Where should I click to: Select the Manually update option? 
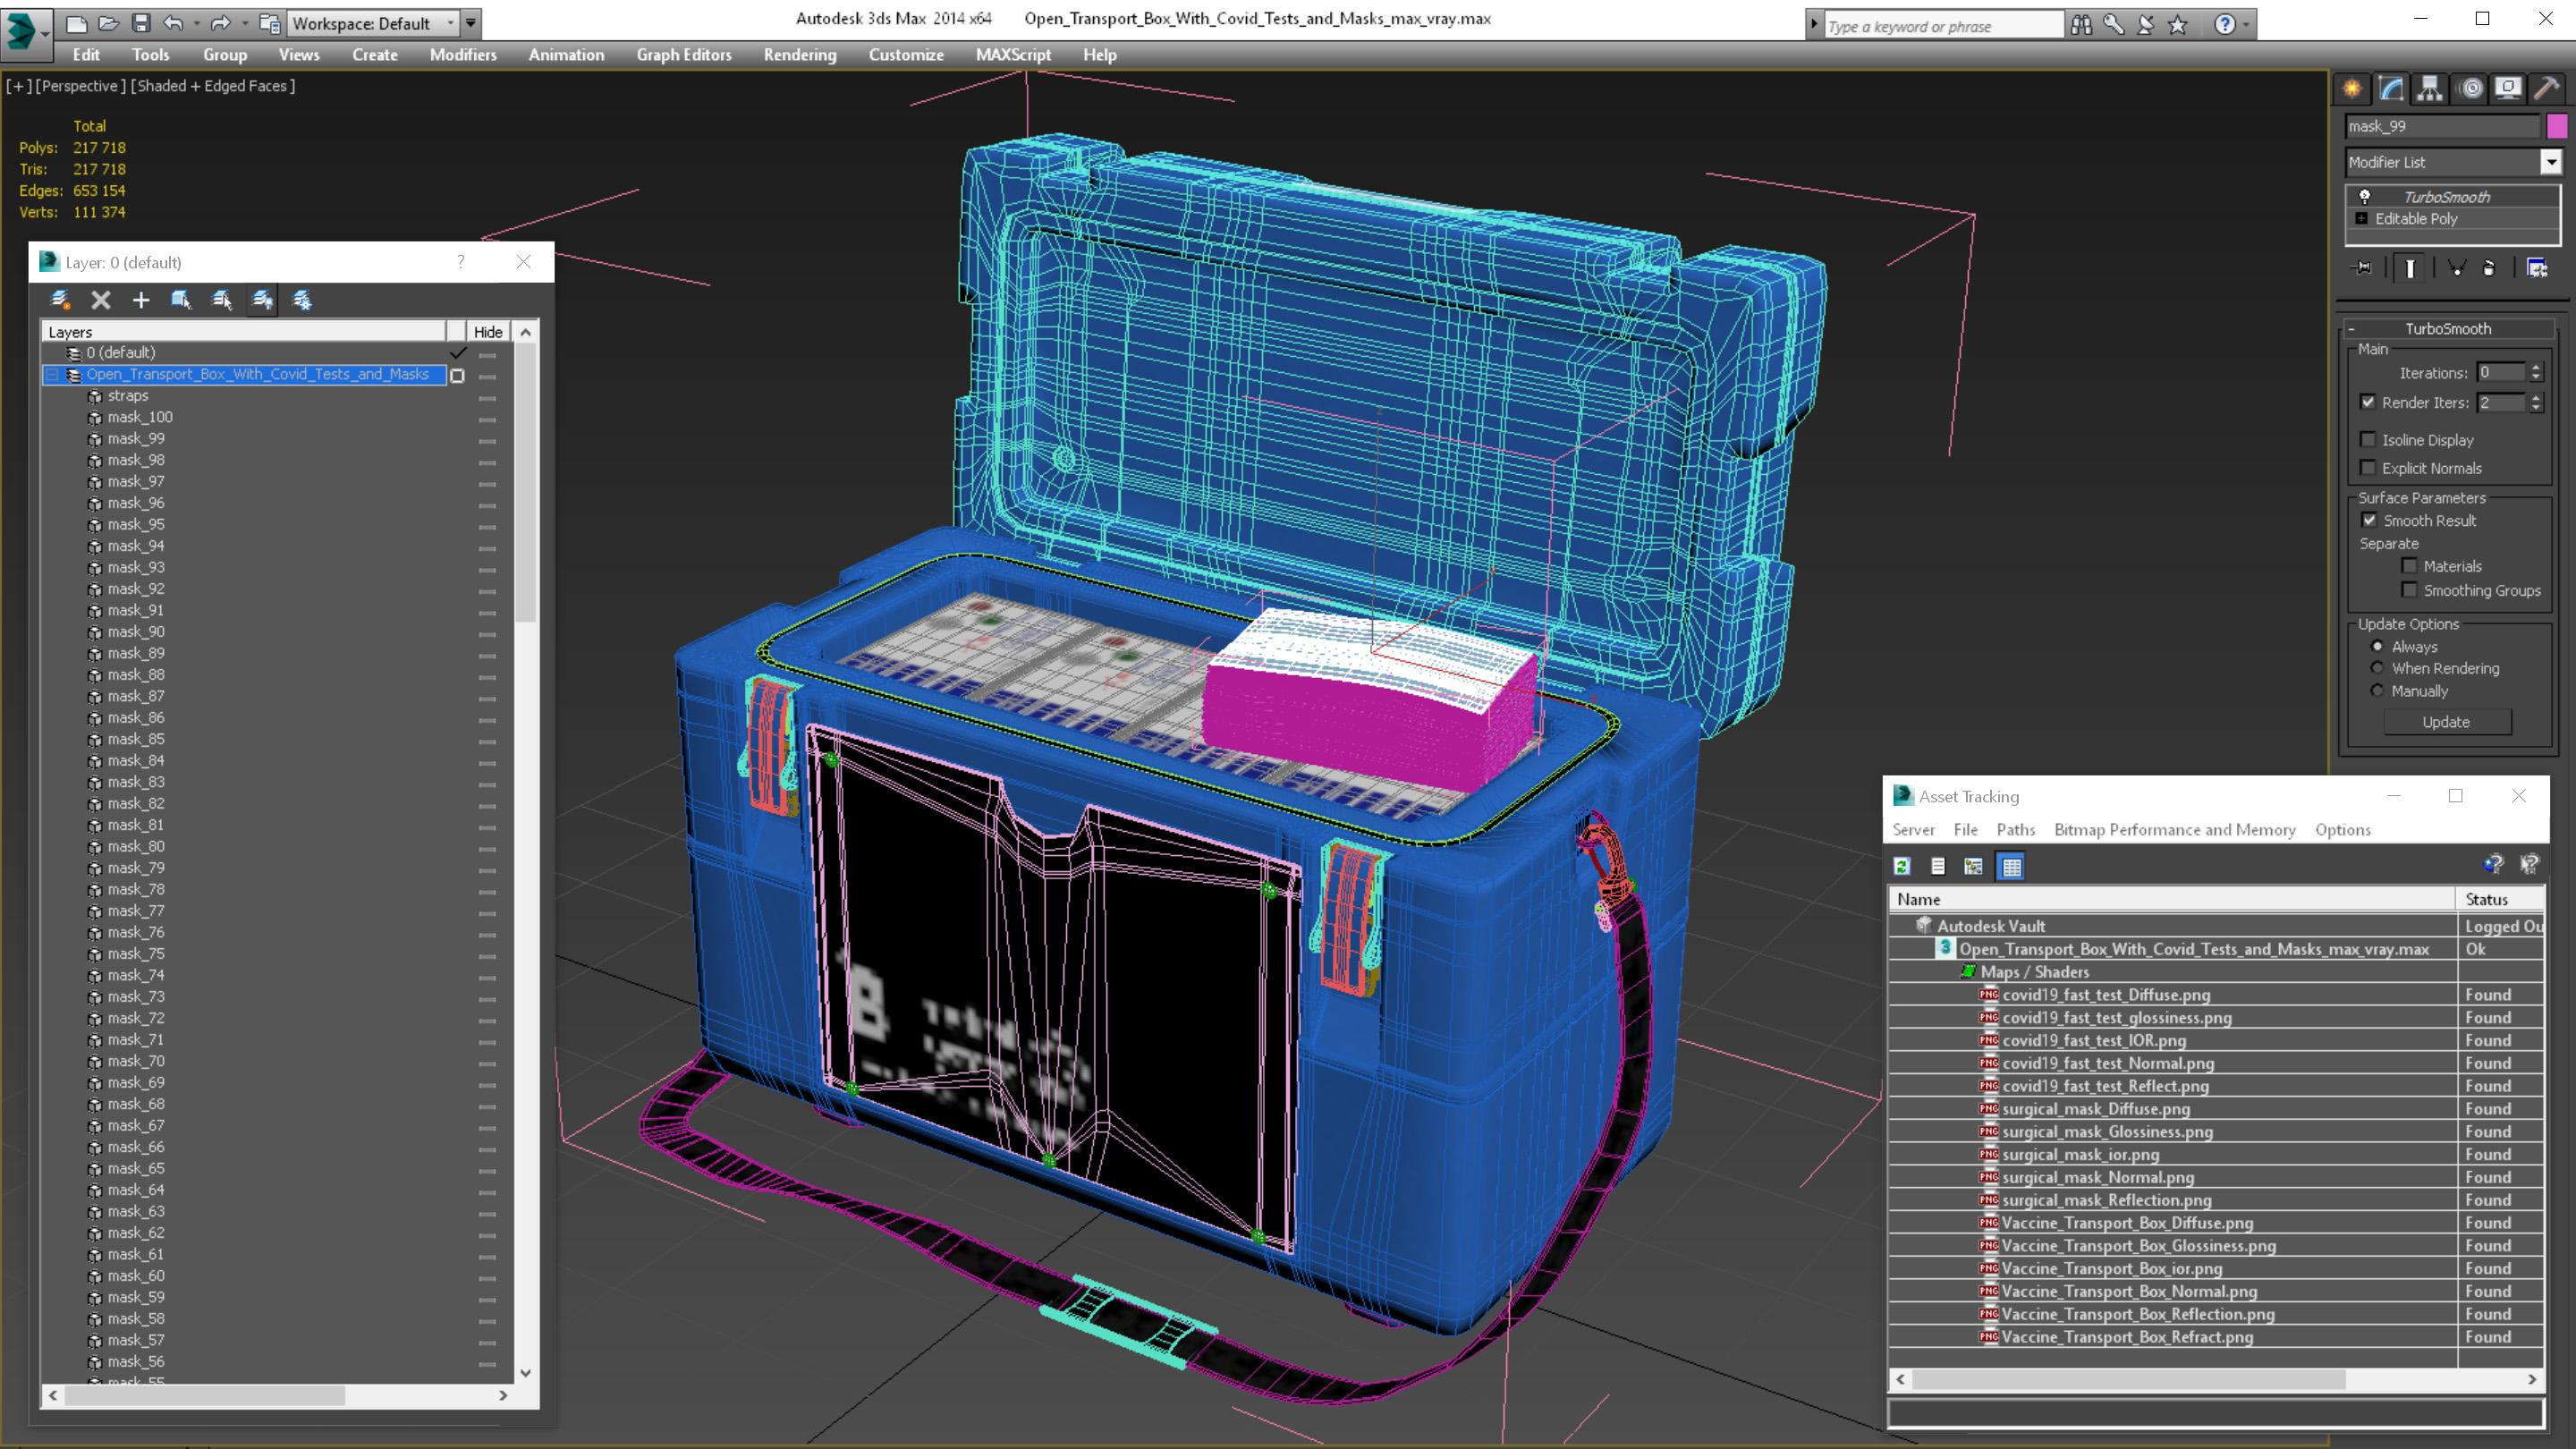[x=2378, y=690]
